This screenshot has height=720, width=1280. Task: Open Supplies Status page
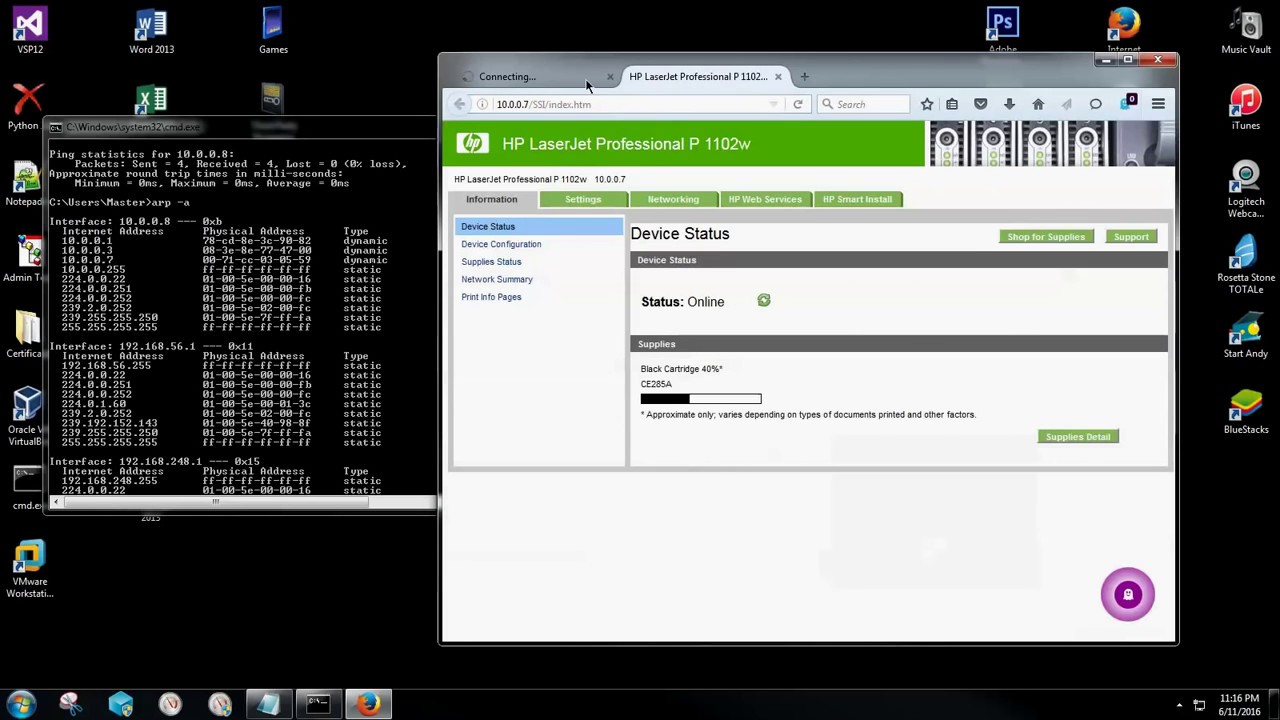[491, 262]
